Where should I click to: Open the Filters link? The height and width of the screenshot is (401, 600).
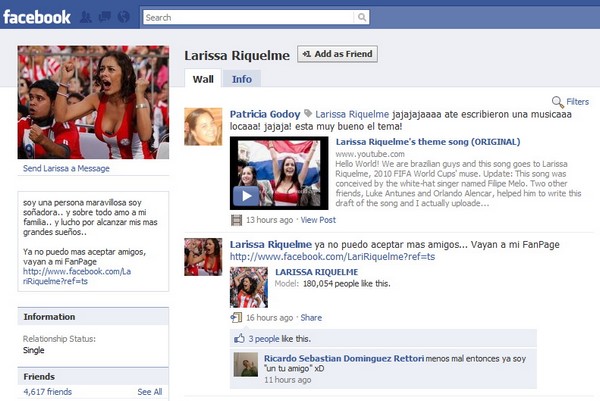point(577,102)
